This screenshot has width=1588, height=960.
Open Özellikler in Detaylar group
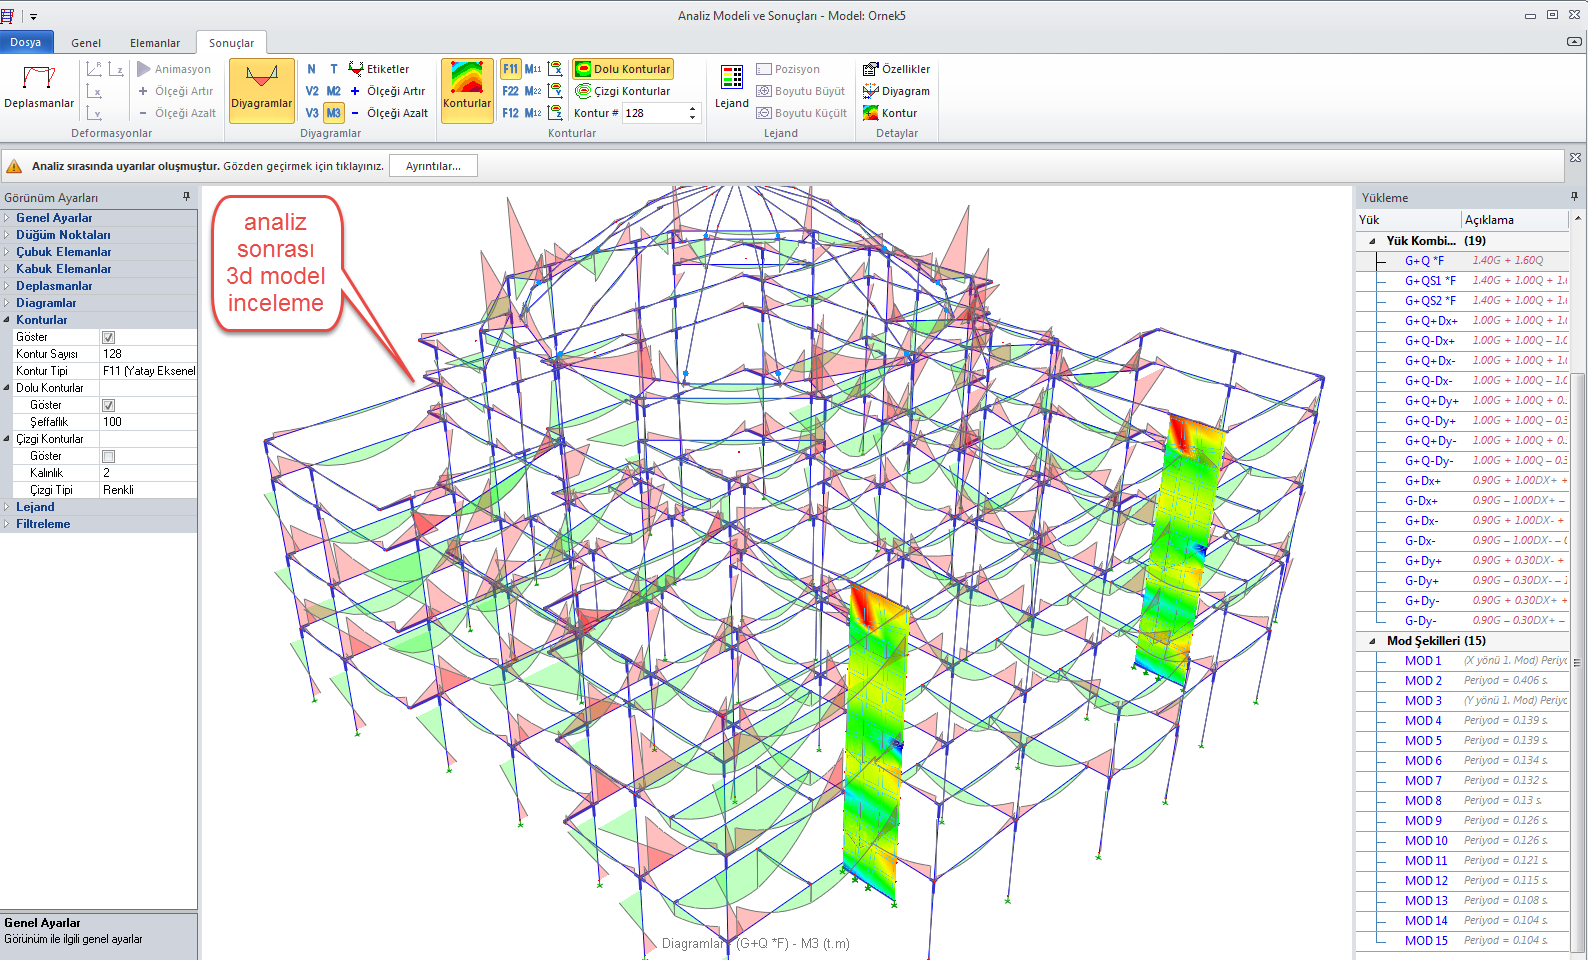point(897,69)
